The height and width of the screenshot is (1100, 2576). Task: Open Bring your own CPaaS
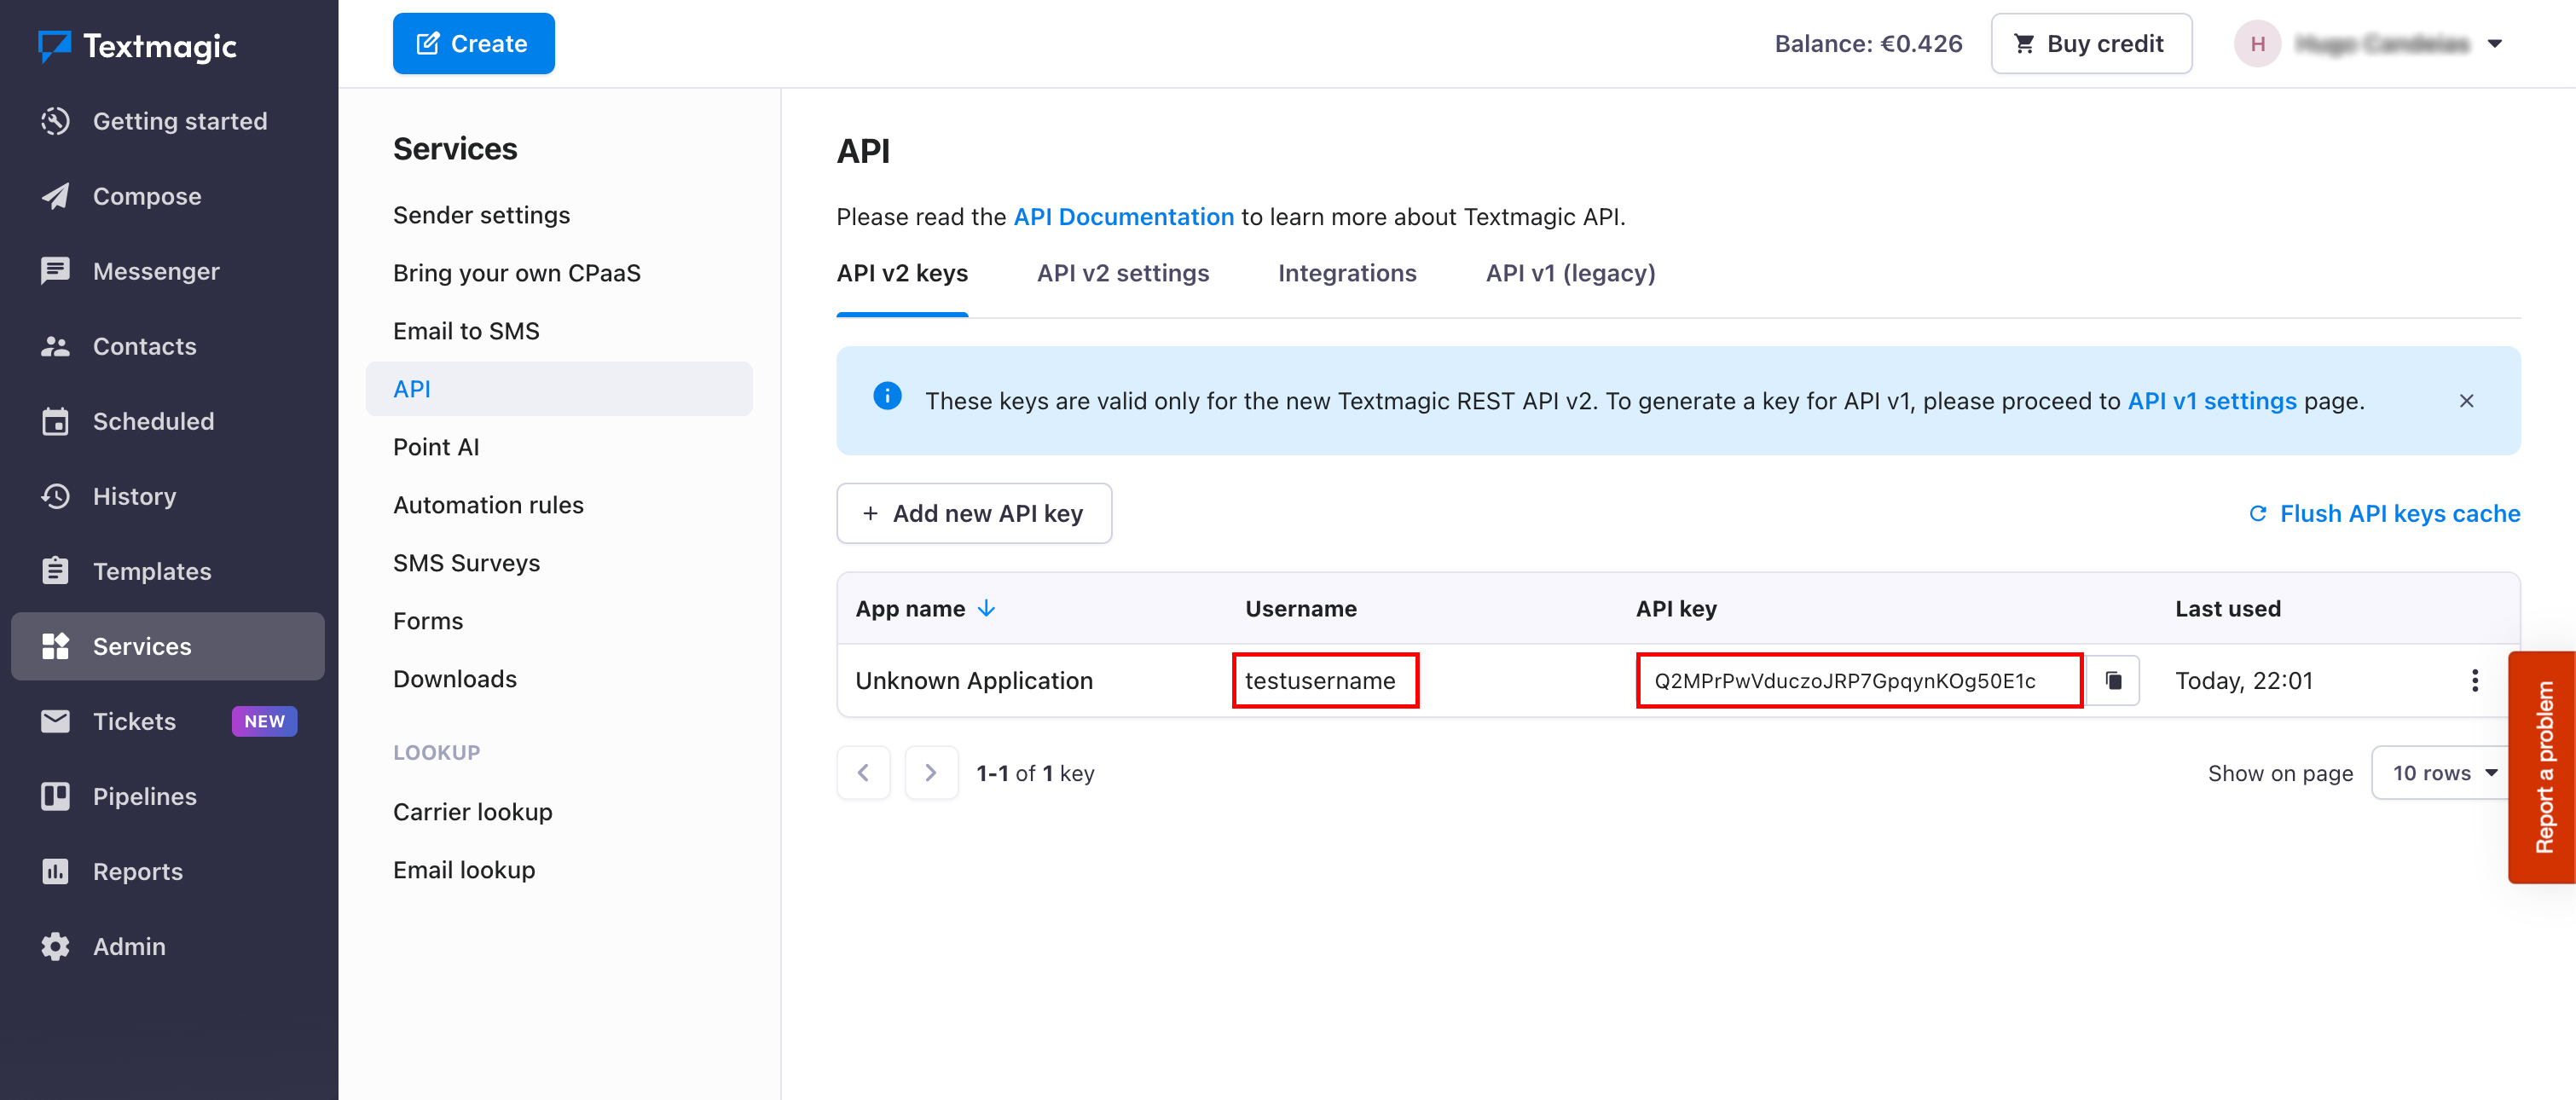(559, 273)
